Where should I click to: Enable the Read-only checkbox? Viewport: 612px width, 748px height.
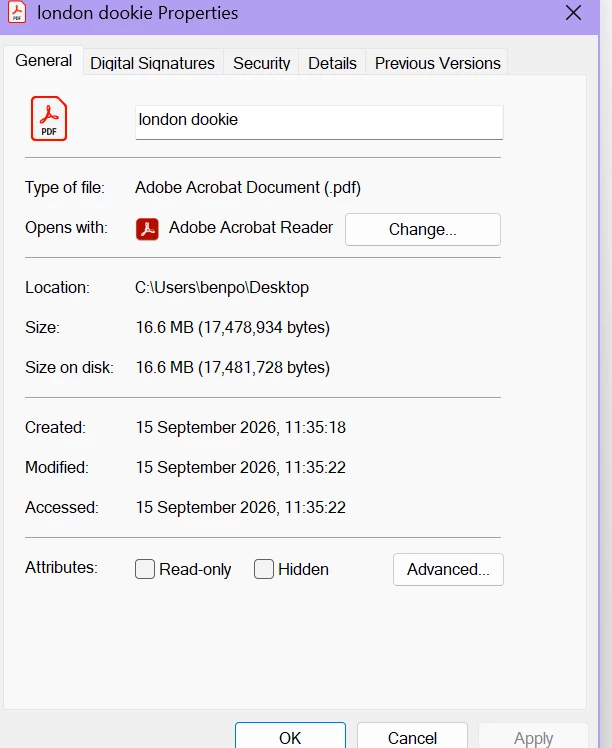click(145, 569)
